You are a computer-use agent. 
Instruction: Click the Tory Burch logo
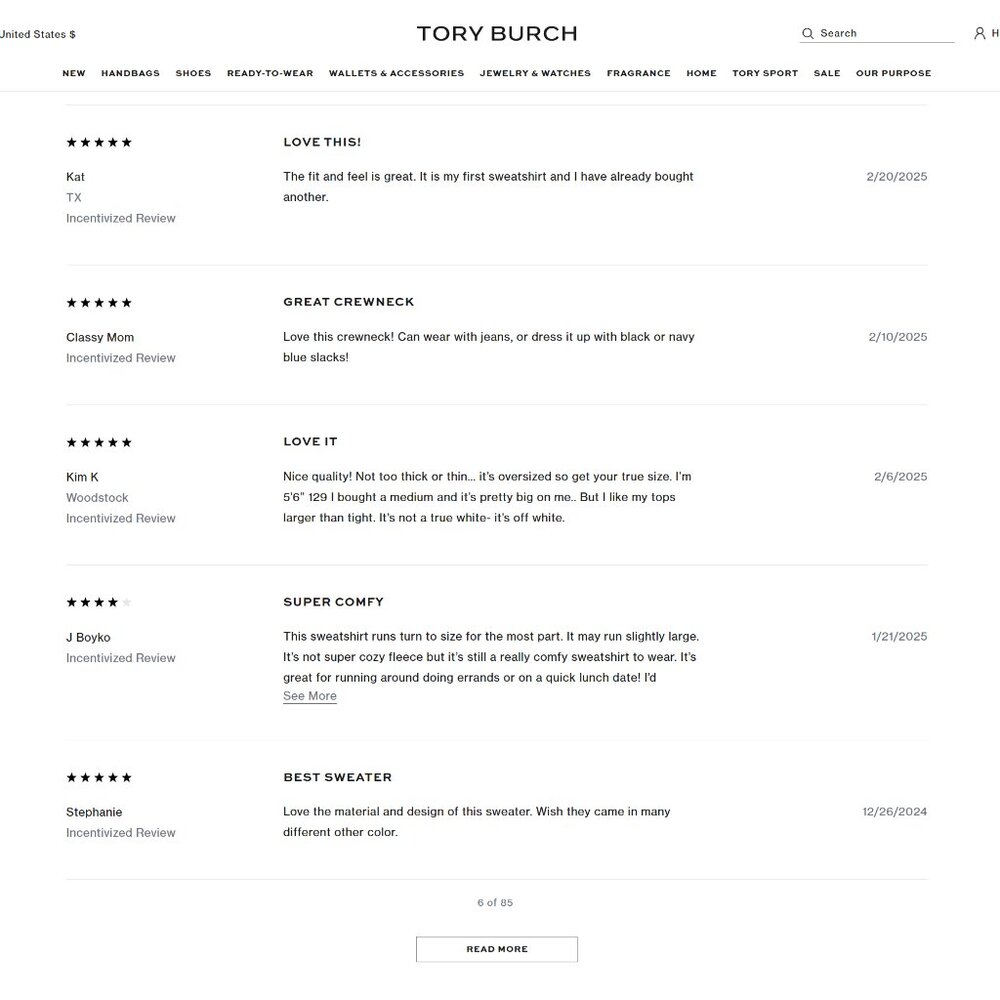(497, 34)
